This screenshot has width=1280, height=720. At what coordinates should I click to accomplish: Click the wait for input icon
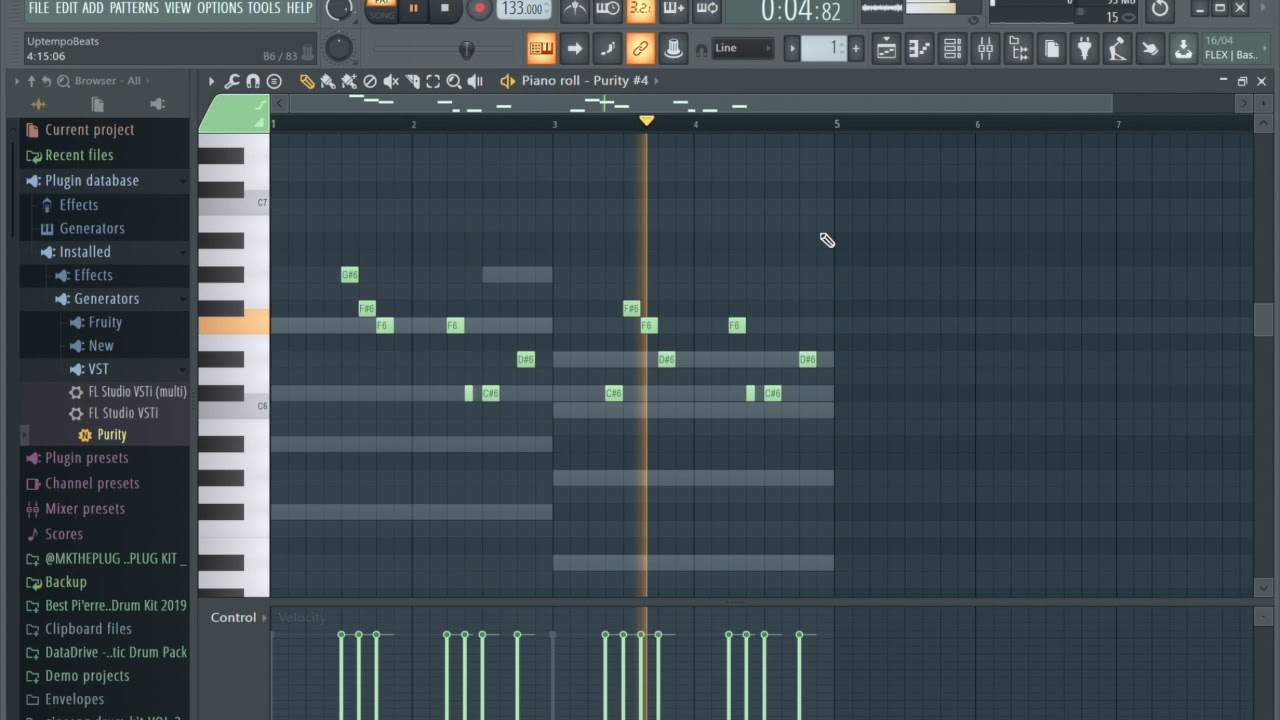(608, 9)
